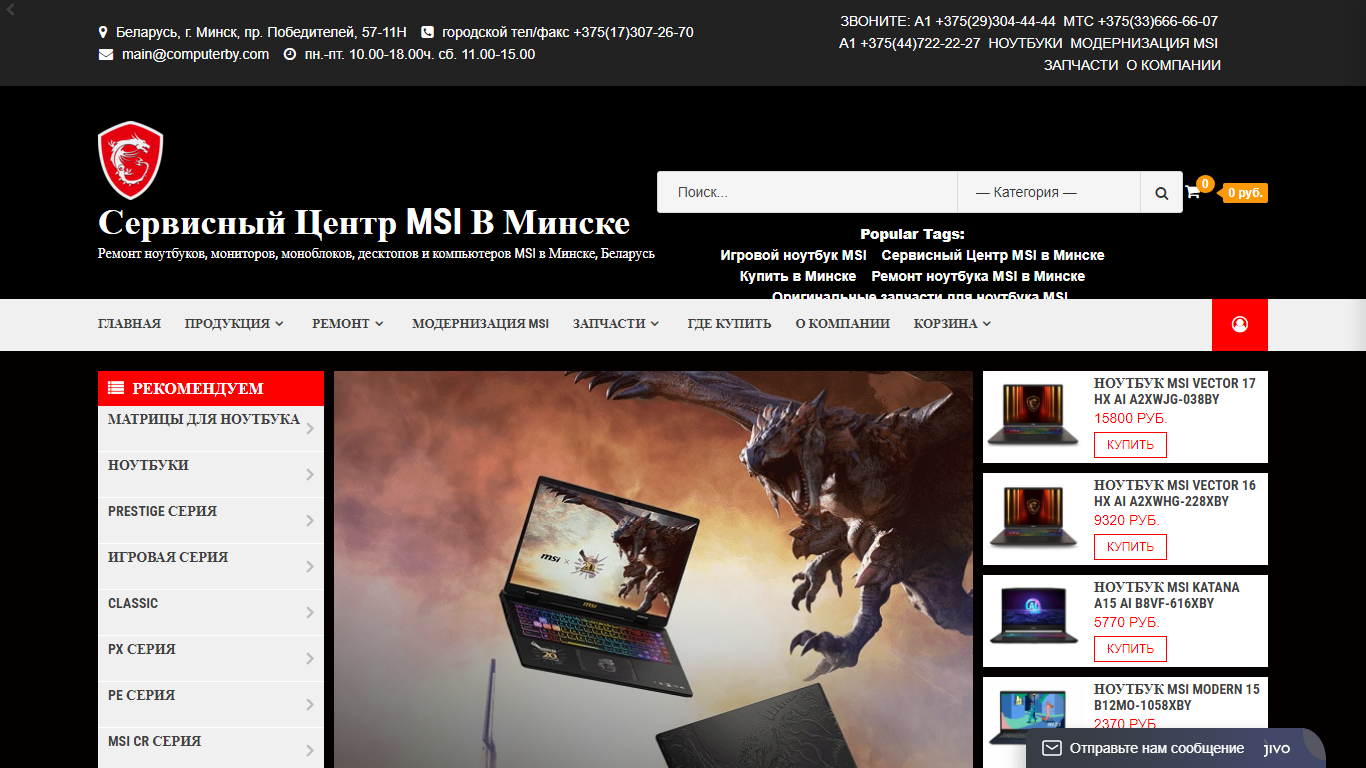The height and width of the screenshot is (768, 1366).
Task: Open the shopping cart icon
Action: (x=1192, y=192)
